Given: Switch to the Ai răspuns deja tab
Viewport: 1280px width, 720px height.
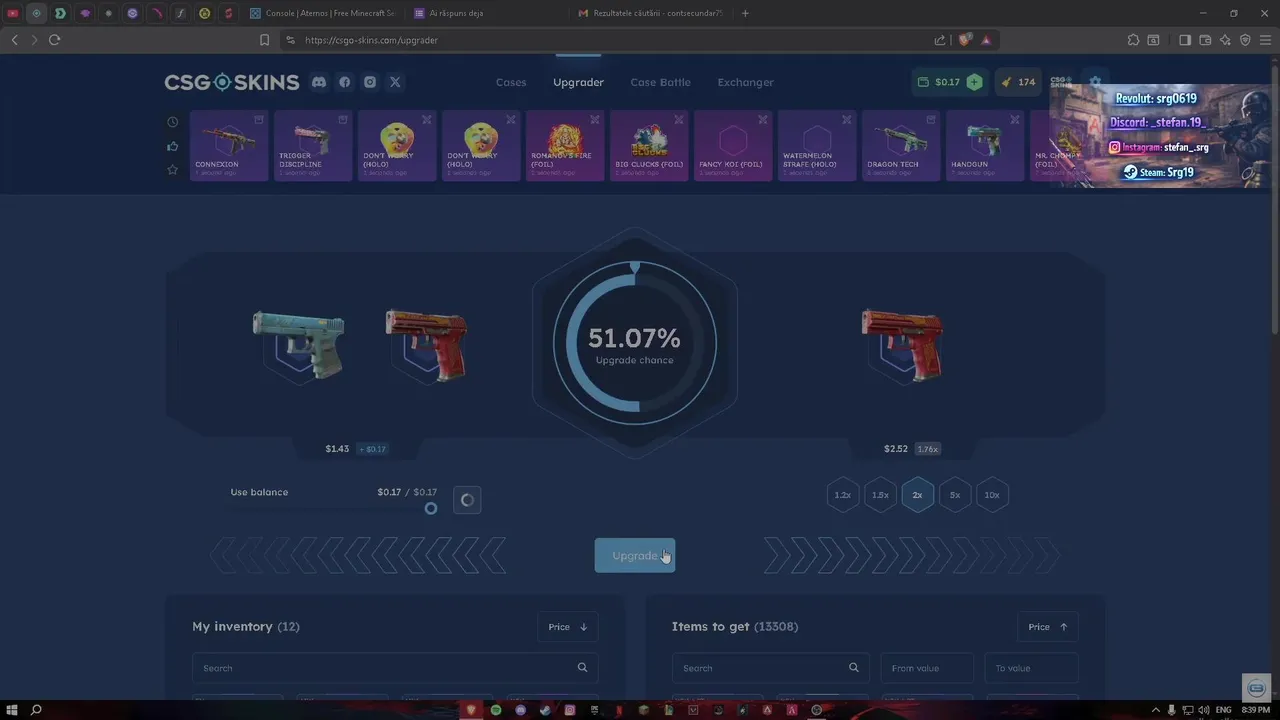Looking at the screenshot, I should pos(485,13).
